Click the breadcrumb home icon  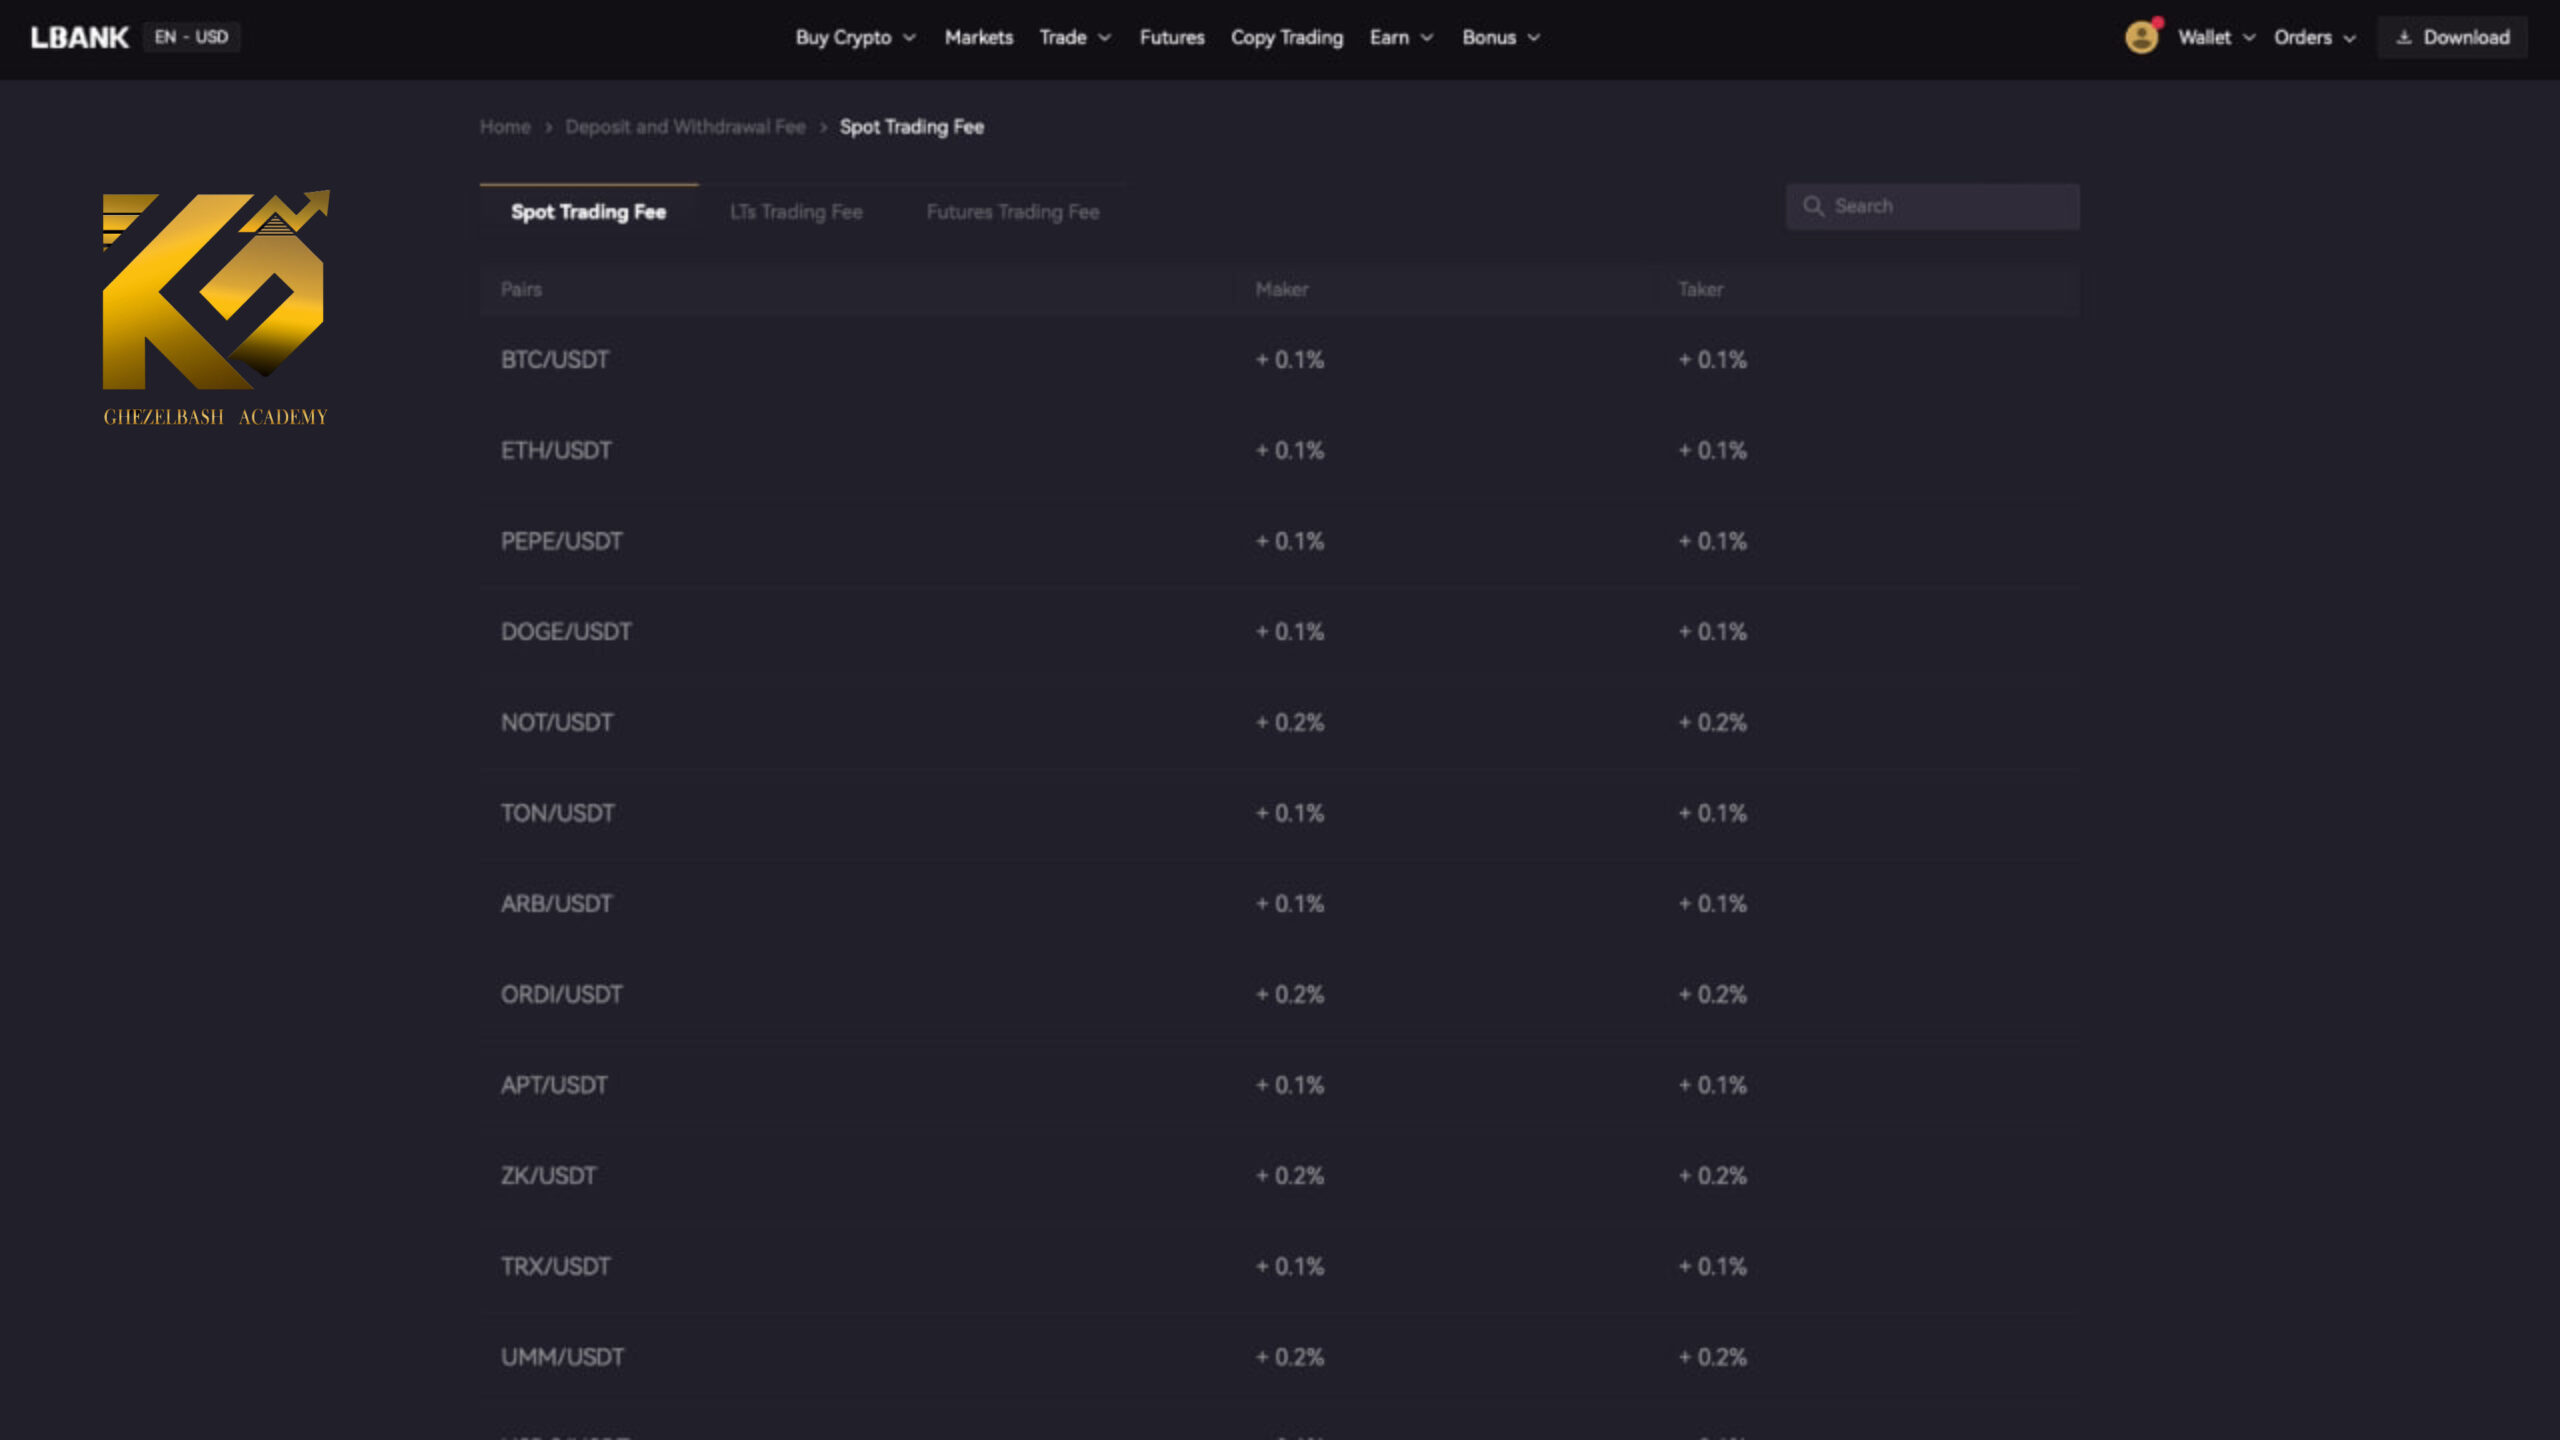505,127
